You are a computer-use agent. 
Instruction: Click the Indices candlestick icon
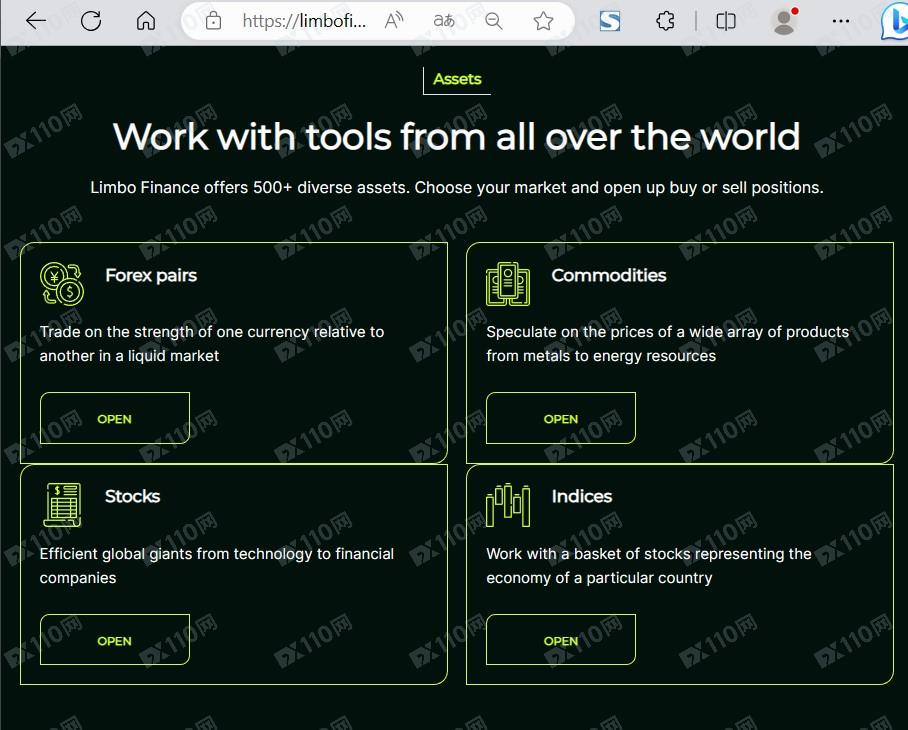coord(508,505)
